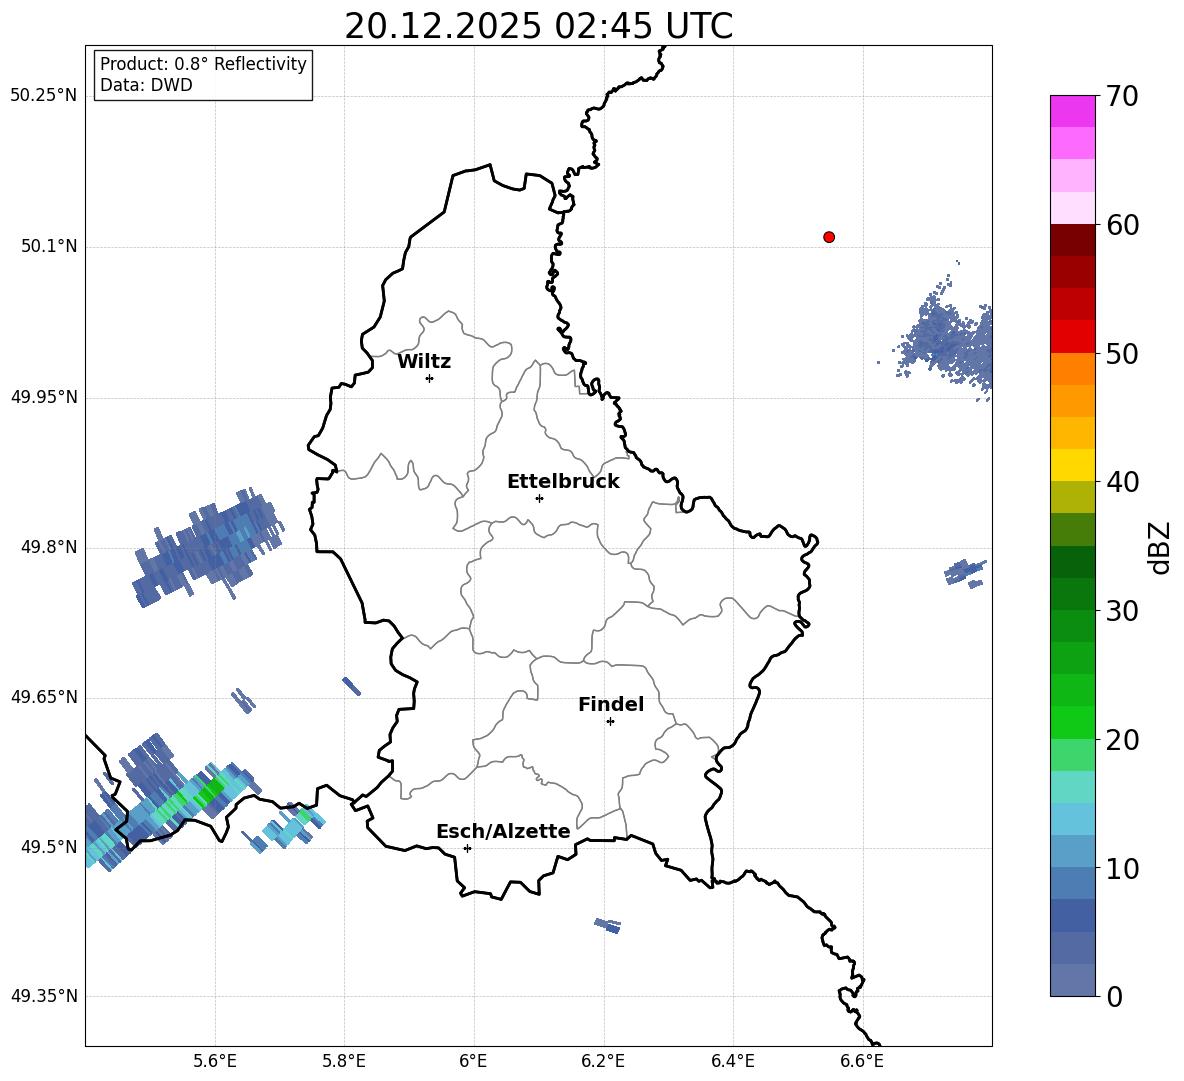The image size is (1184, 1081).
Task: Click the 60 value on the colorbar
Action: (x=1122, y=225)
